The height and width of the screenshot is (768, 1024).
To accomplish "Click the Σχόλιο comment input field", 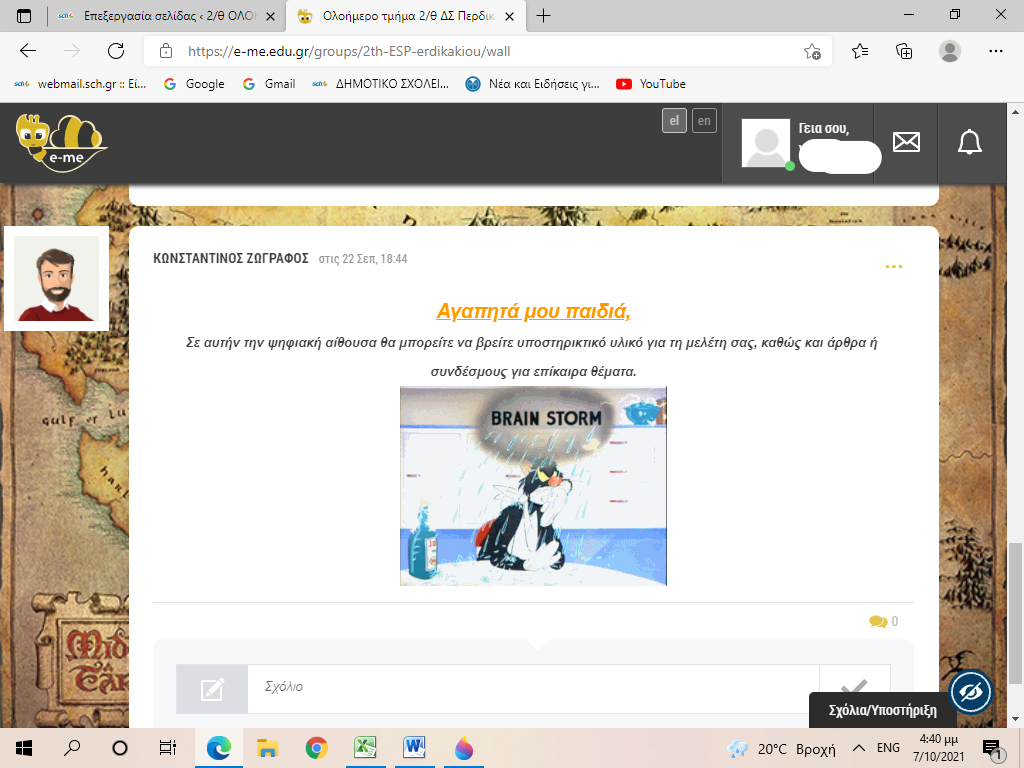I will coord(532,688).
